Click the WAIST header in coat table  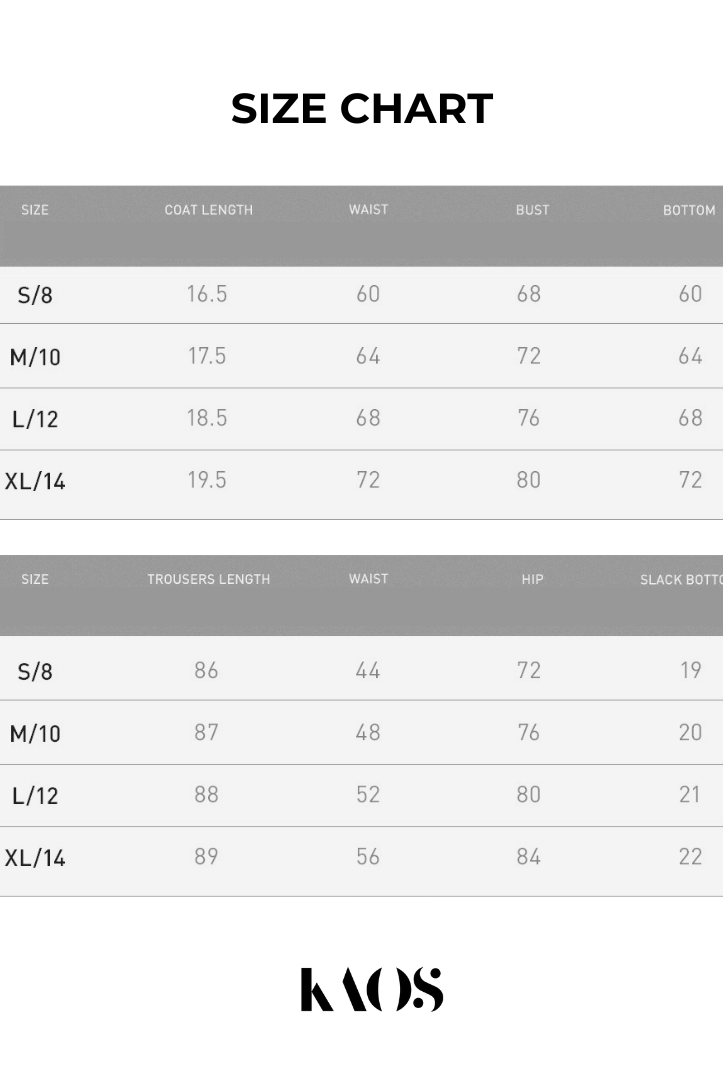pyautogui.click(x=368, y=210)
